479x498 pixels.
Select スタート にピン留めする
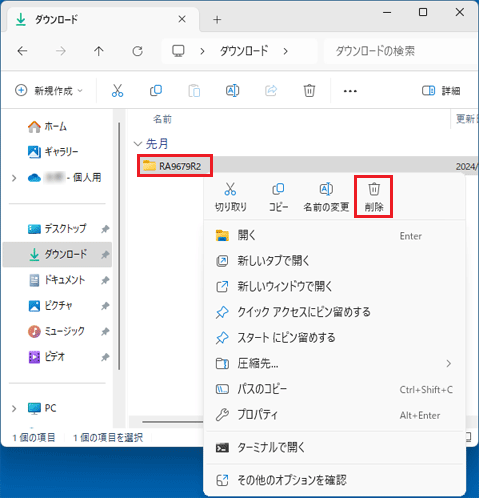[334, 338]
